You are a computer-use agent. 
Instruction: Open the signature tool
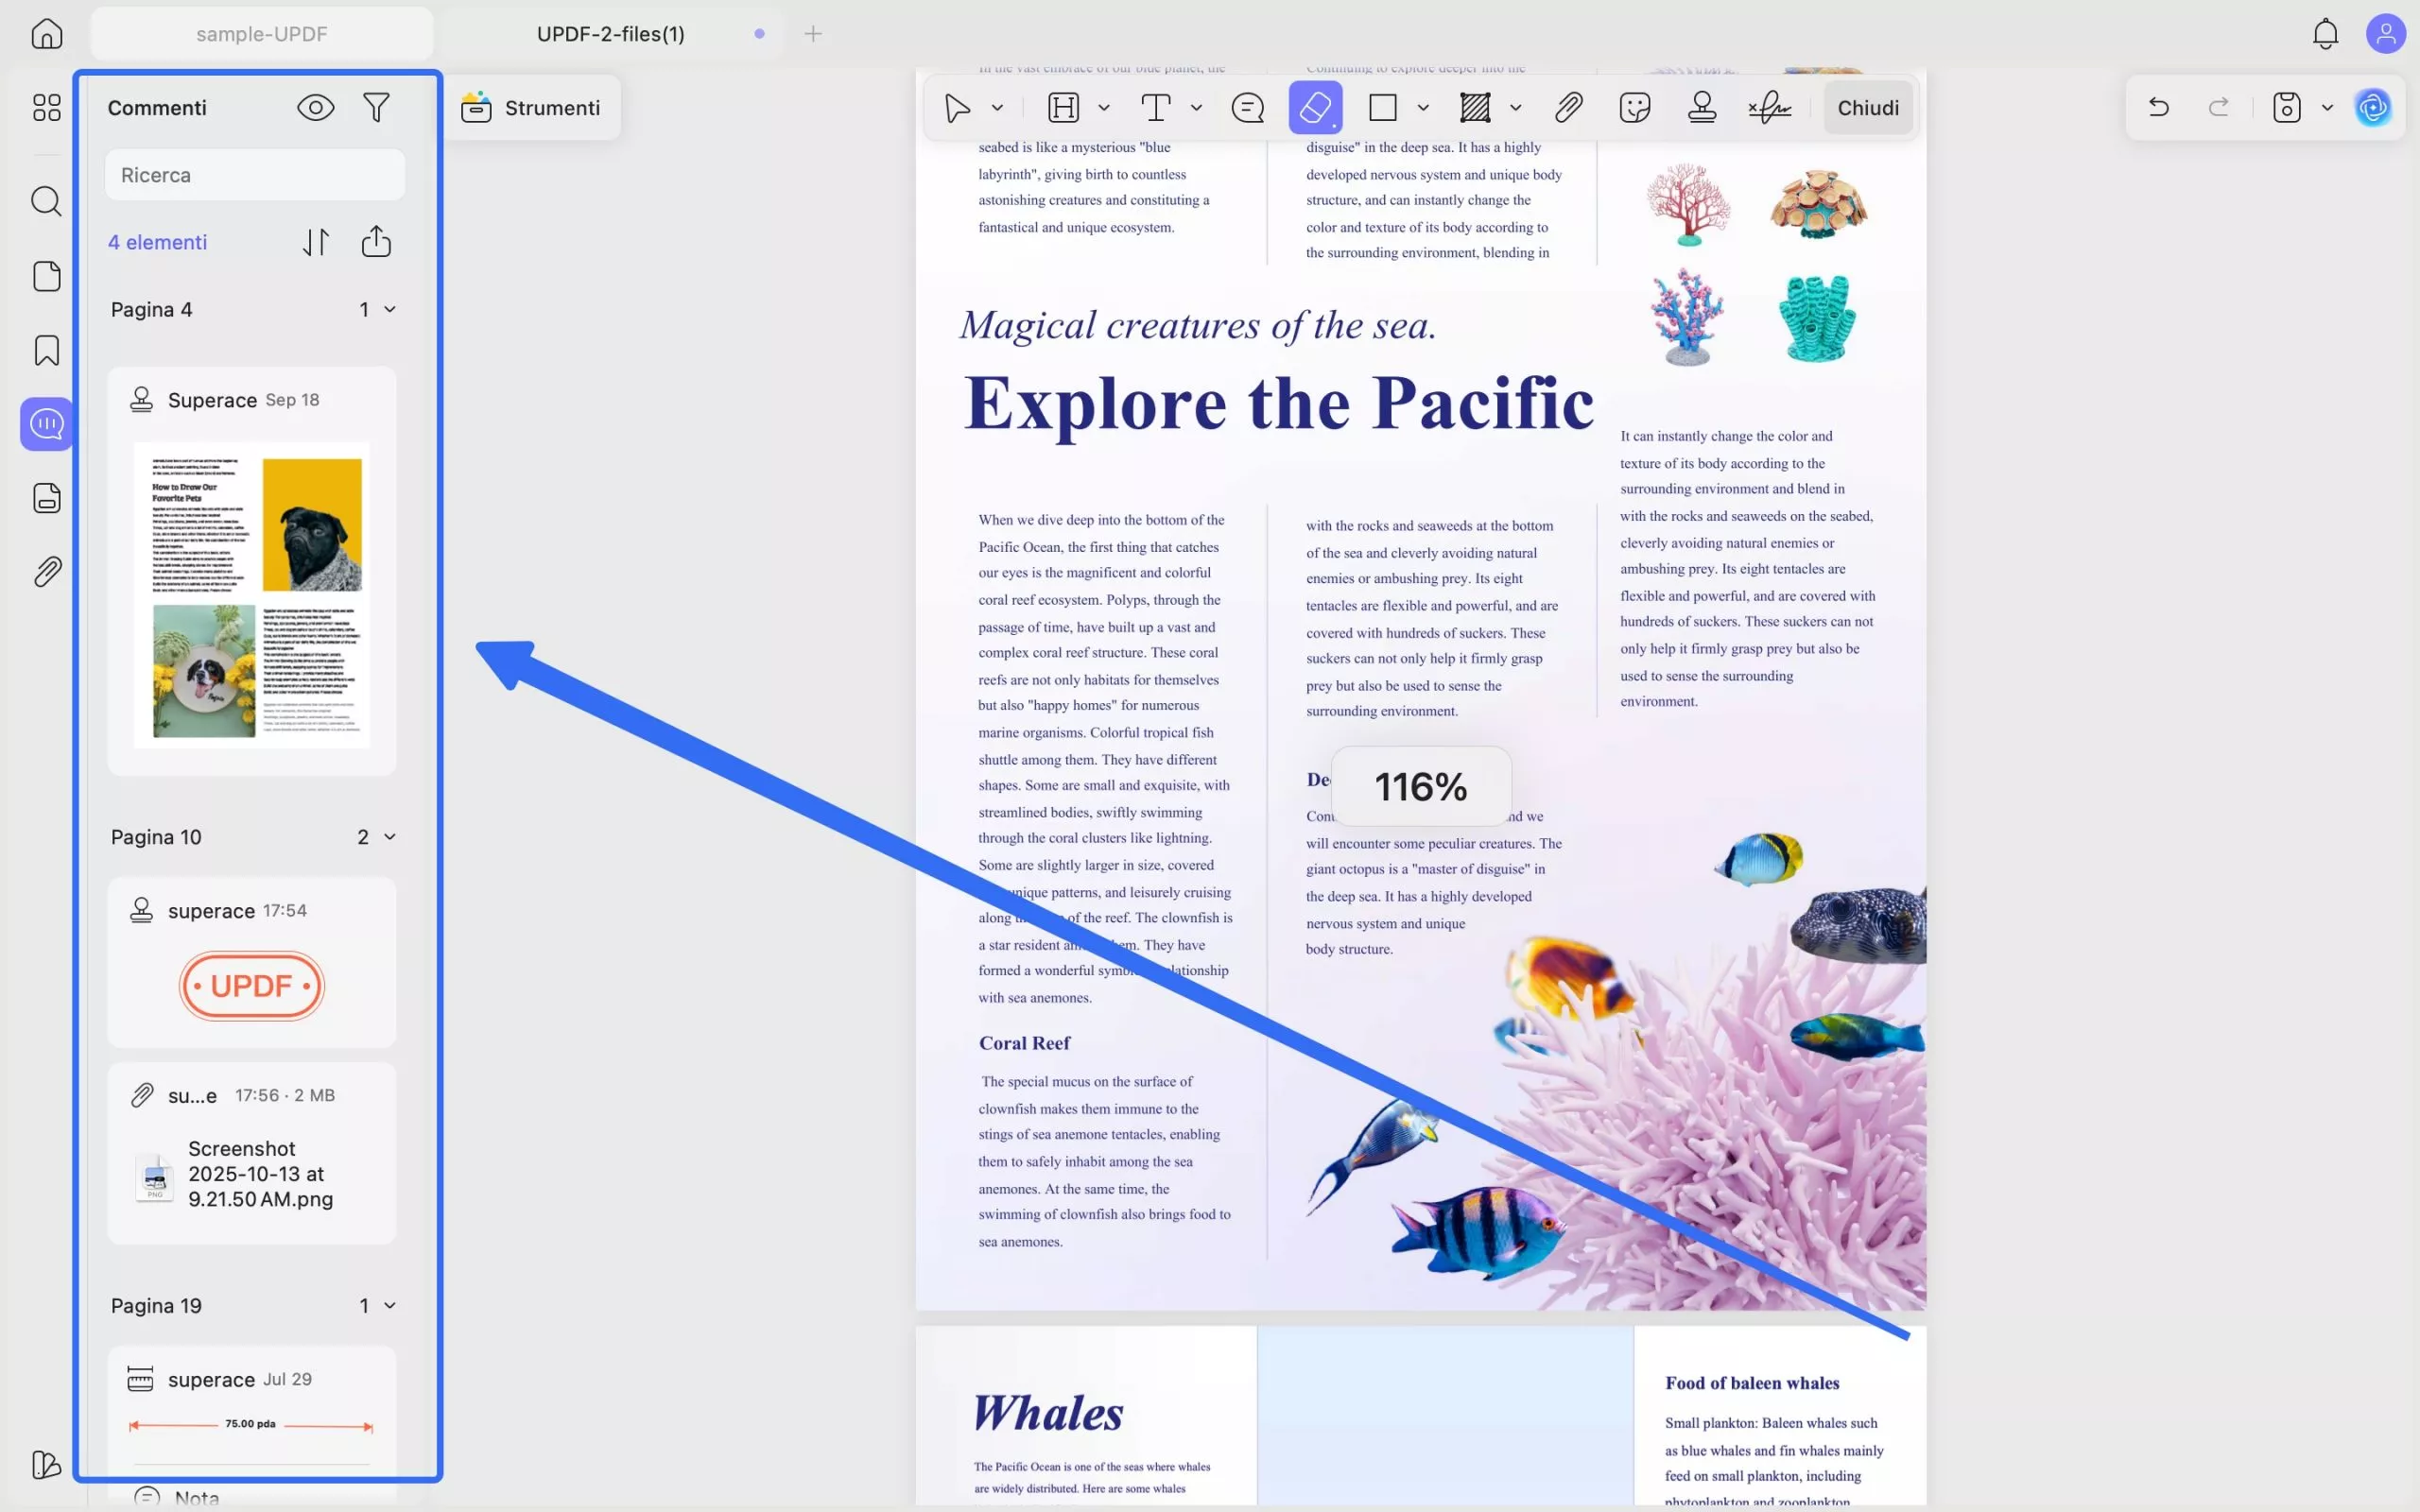tap(1769, 107)
